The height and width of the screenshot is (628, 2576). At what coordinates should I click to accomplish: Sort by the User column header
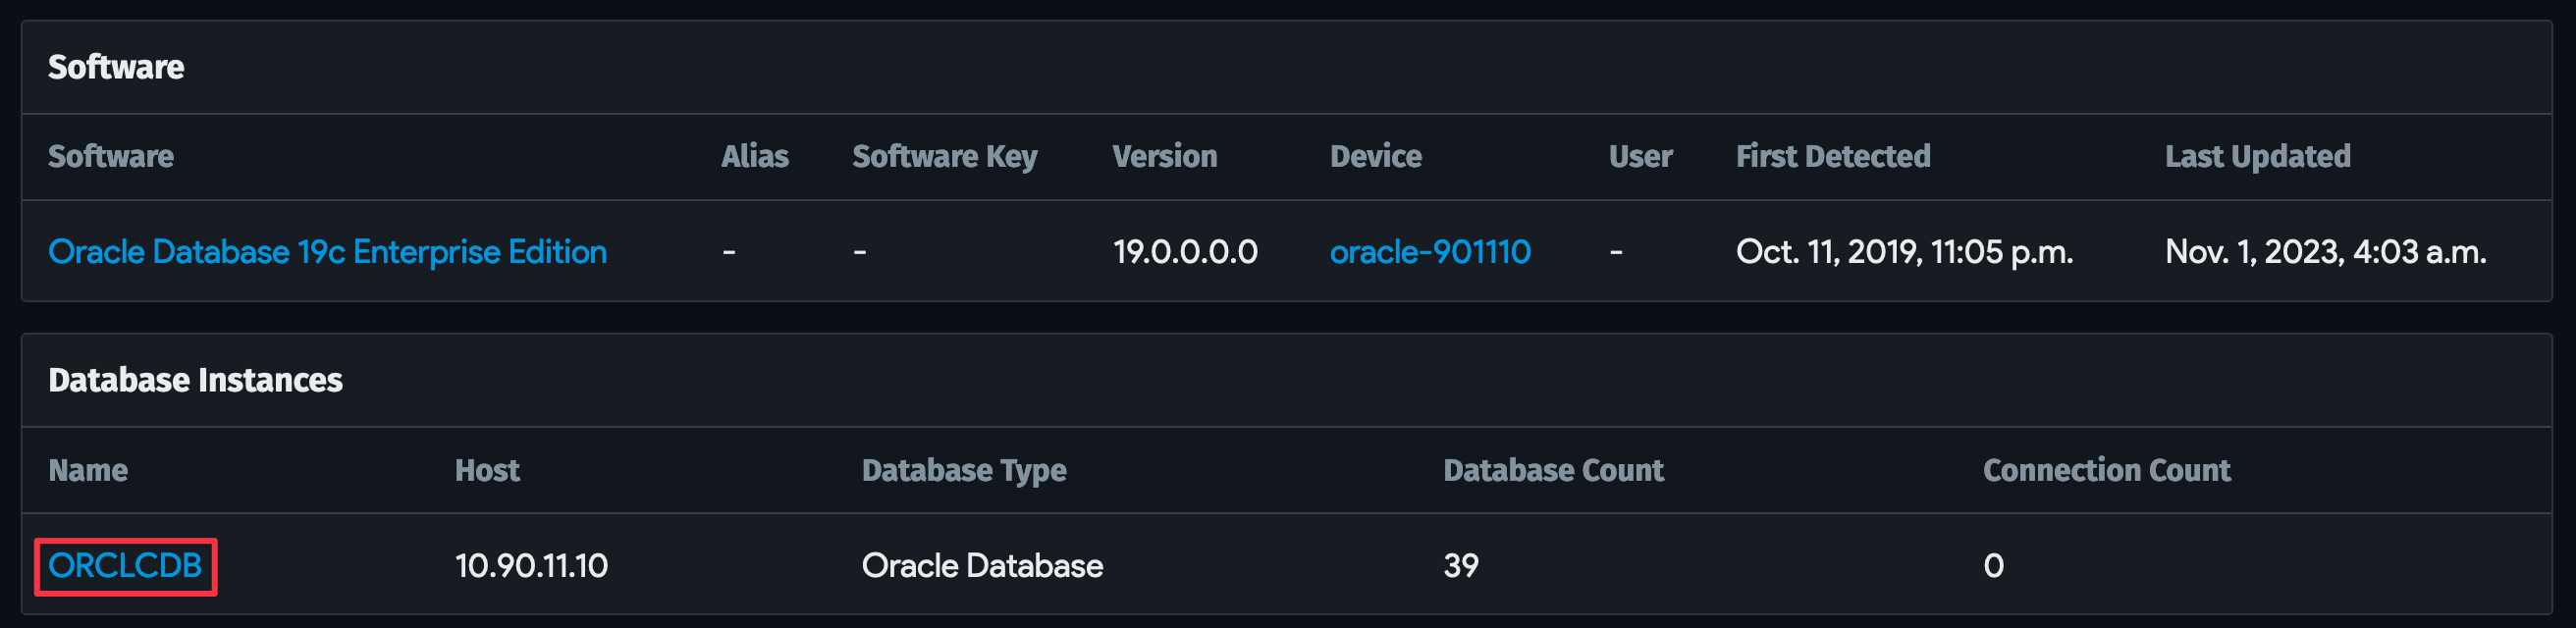pyautogui.click(x=1639, y=156)
